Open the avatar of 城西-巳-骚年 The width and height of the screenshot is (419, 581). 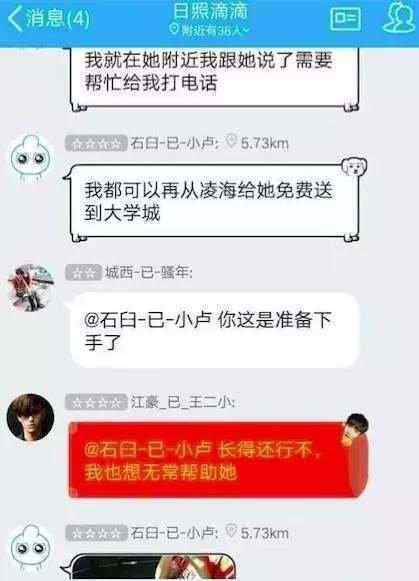coord(31,288)
